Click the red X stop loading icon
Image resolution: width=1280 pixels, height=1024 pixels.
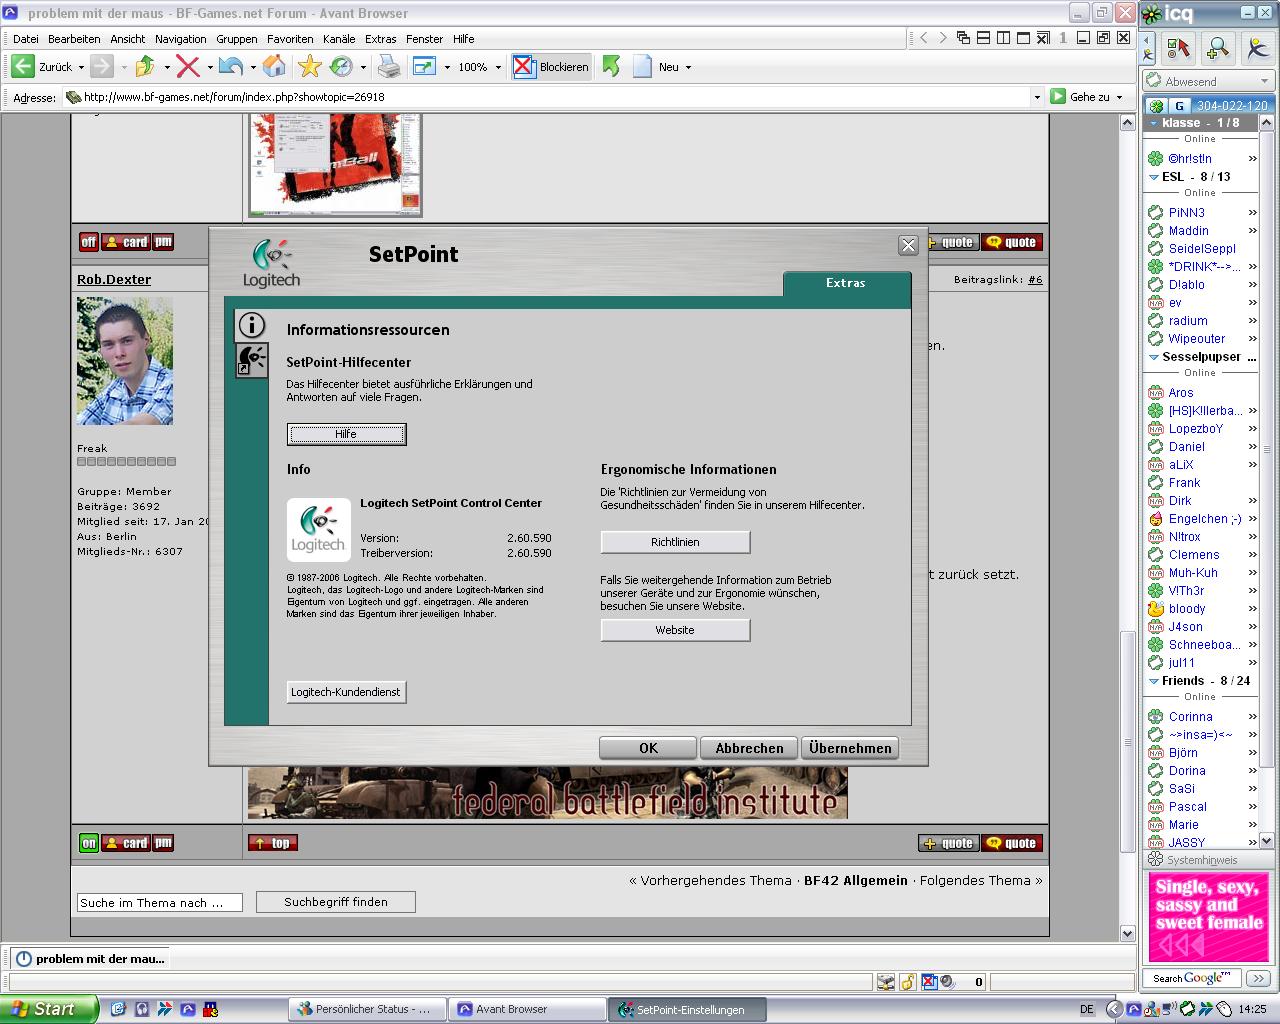[x=187, y=67]
